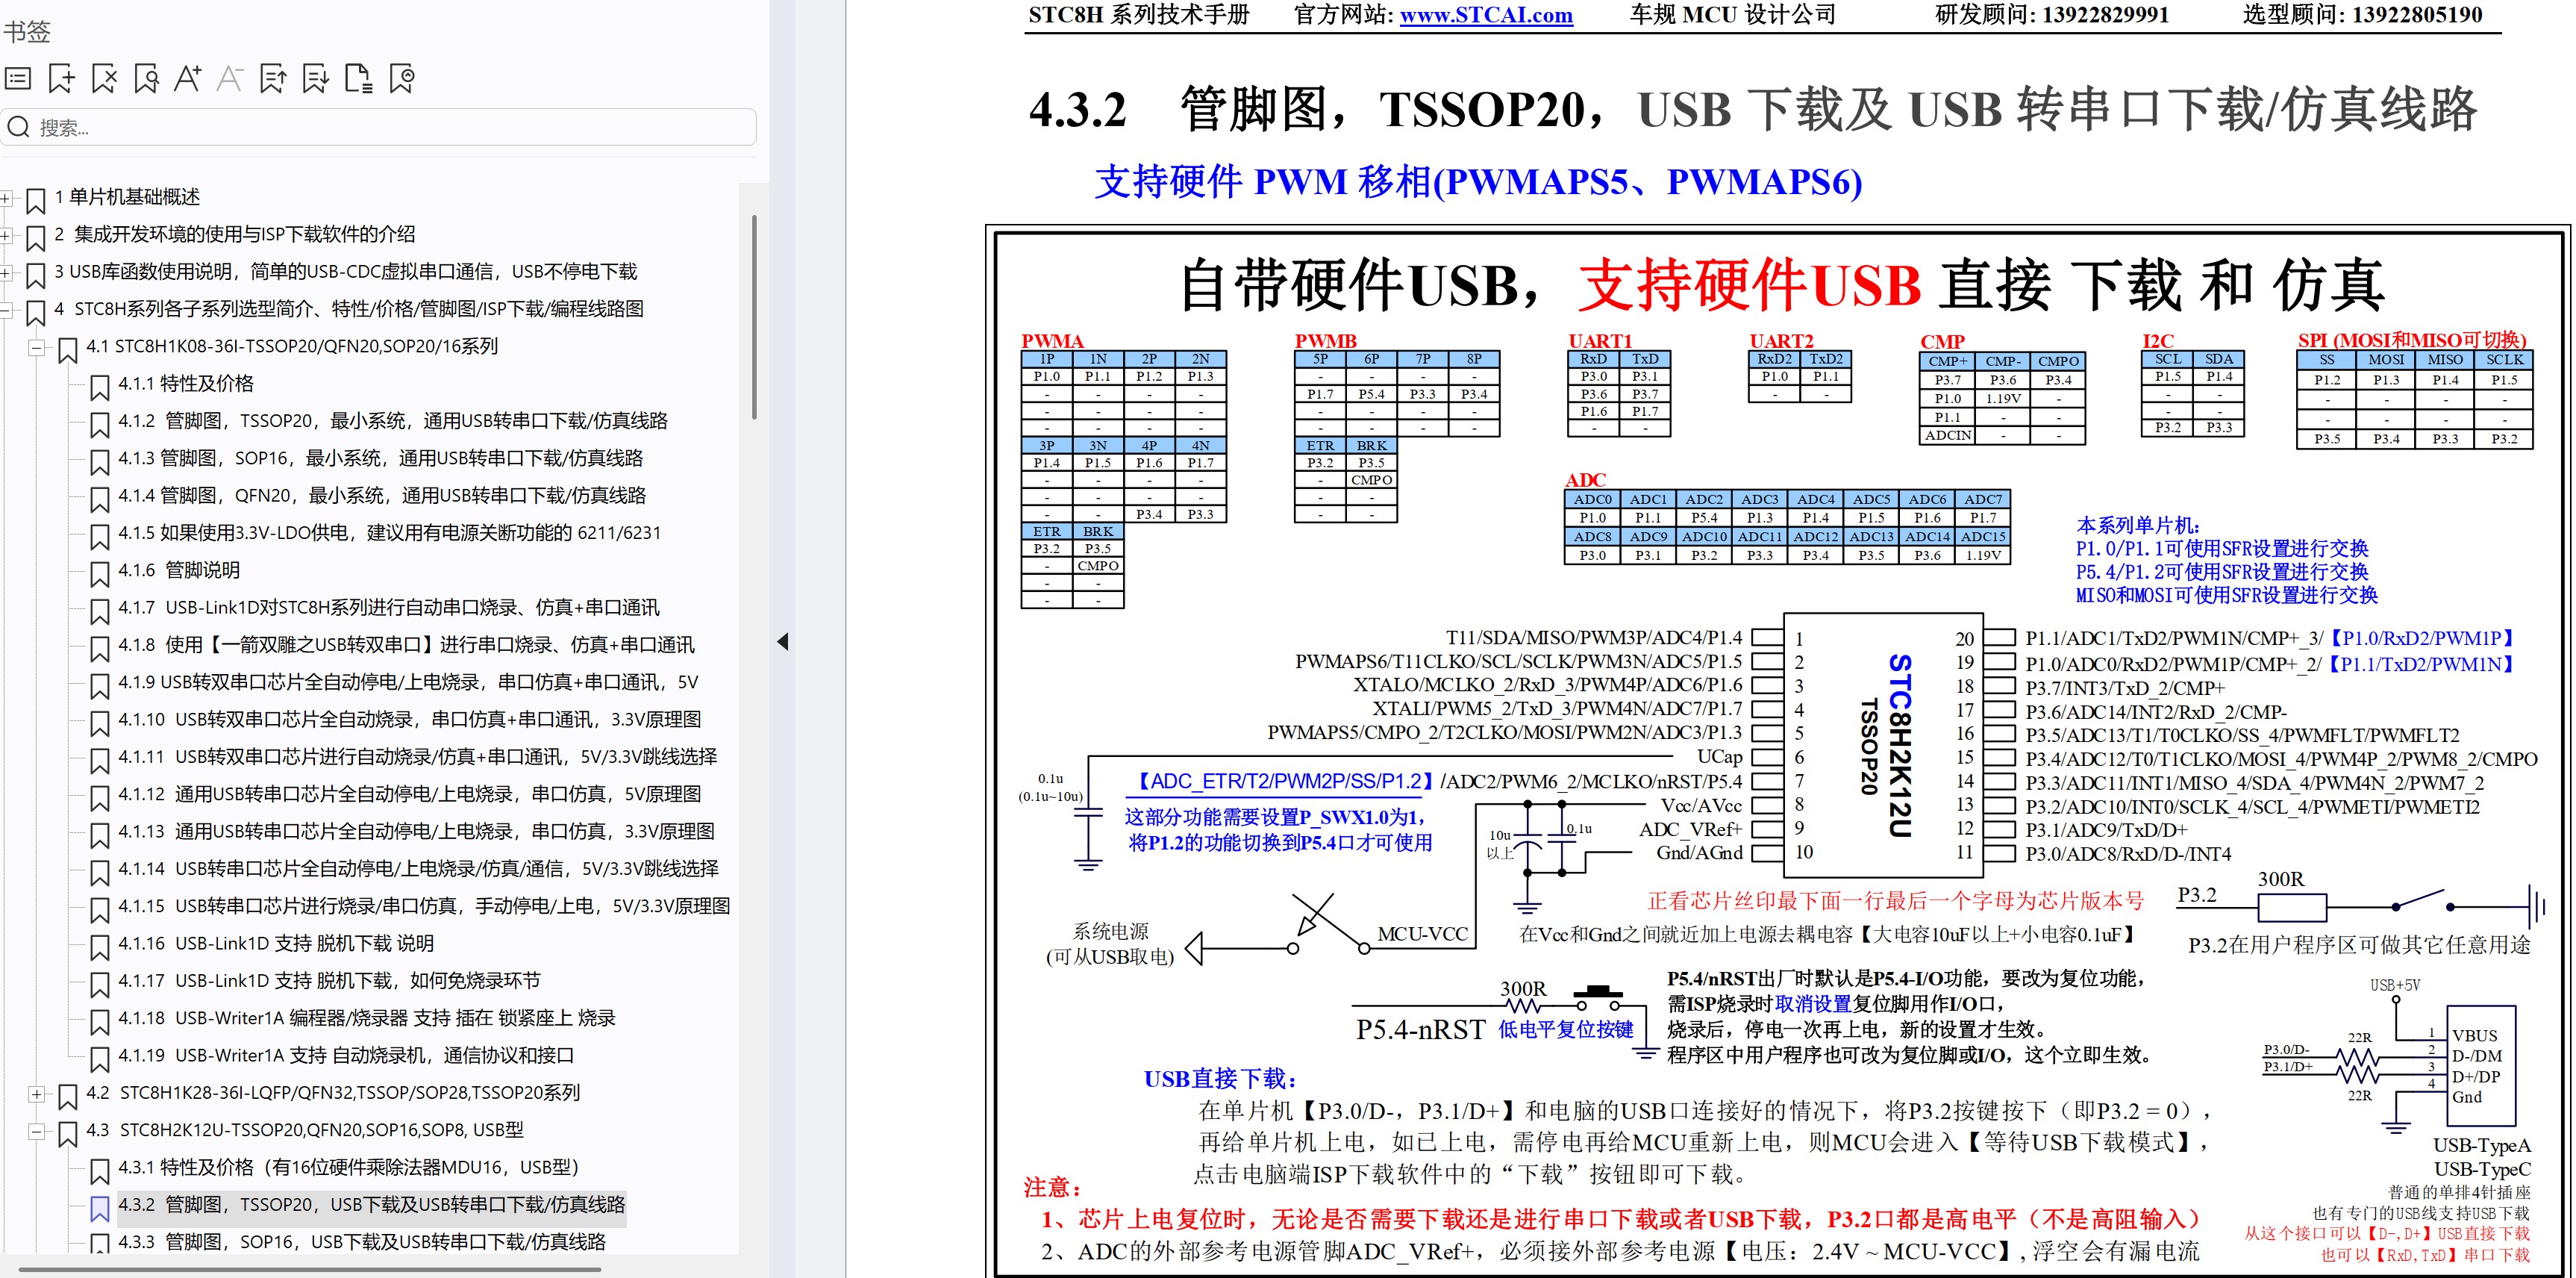Screen dimensions: 2576x1278
Task: Click the find bookmark magnifier icon
Action: 146,79
